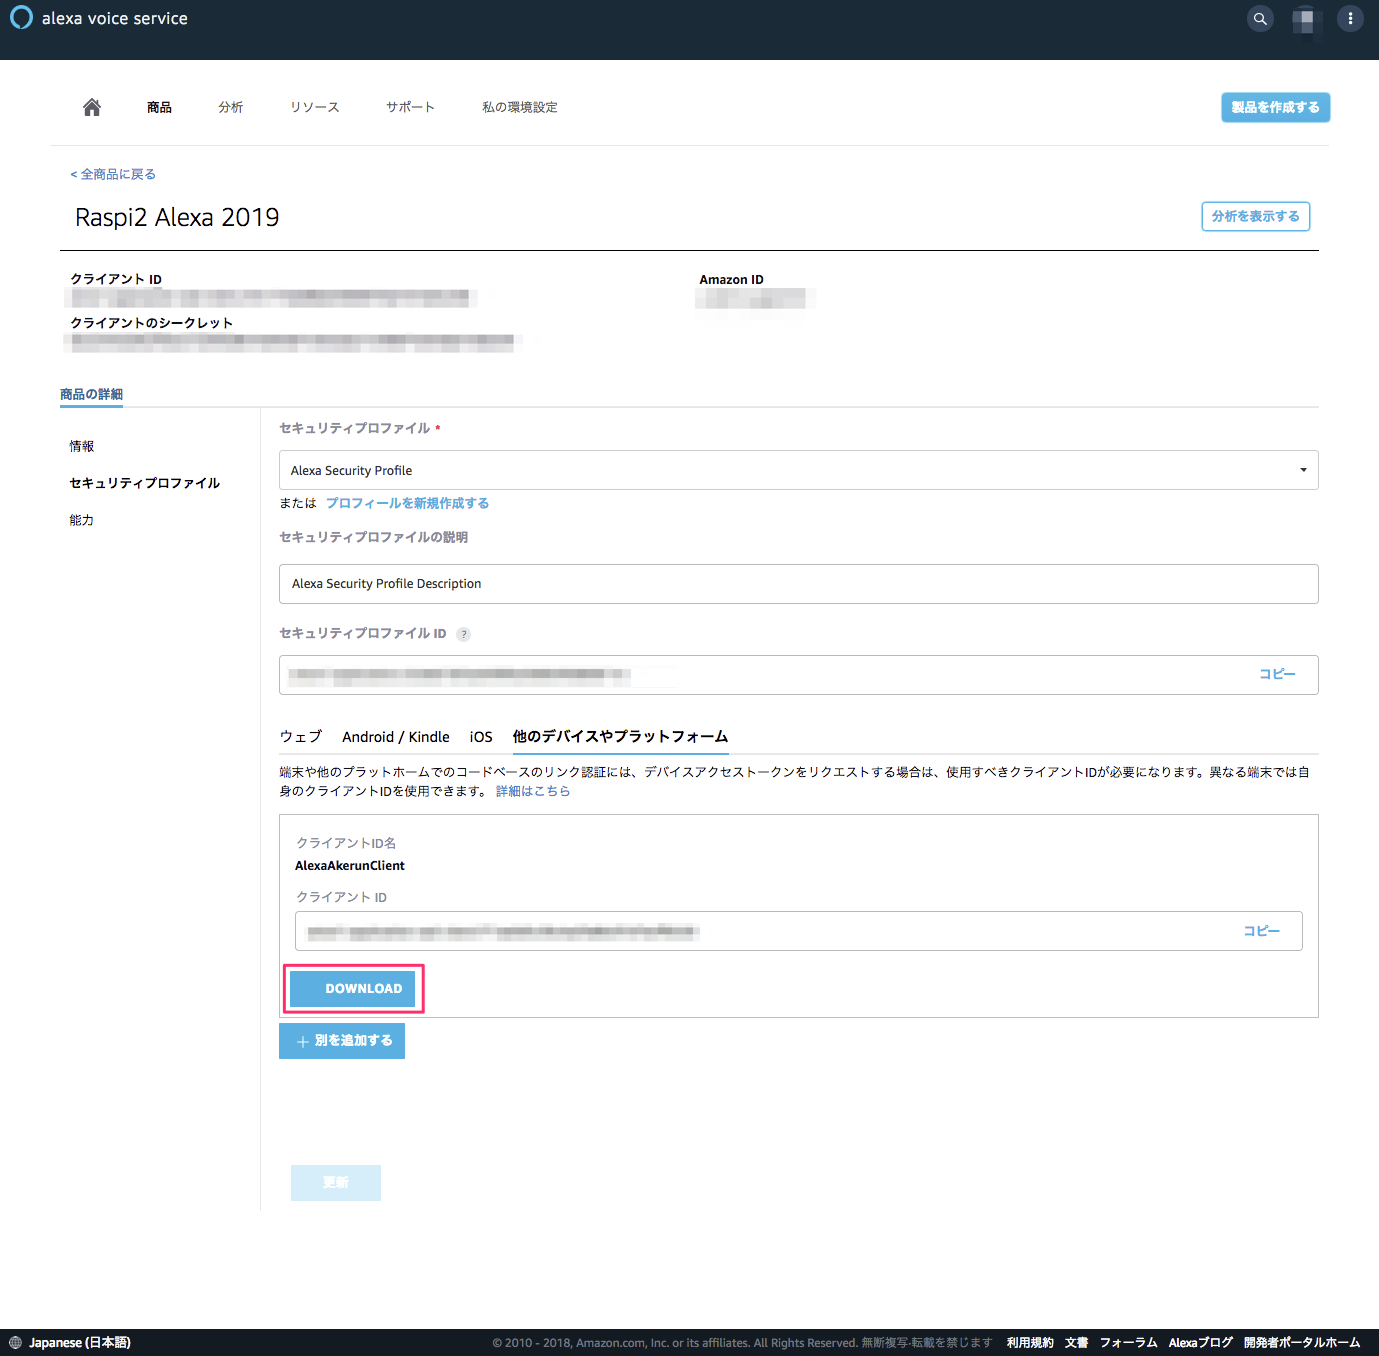
Task: Click the user profile avatar icon
Action: pyautogui.click(x=1305, y=20)
